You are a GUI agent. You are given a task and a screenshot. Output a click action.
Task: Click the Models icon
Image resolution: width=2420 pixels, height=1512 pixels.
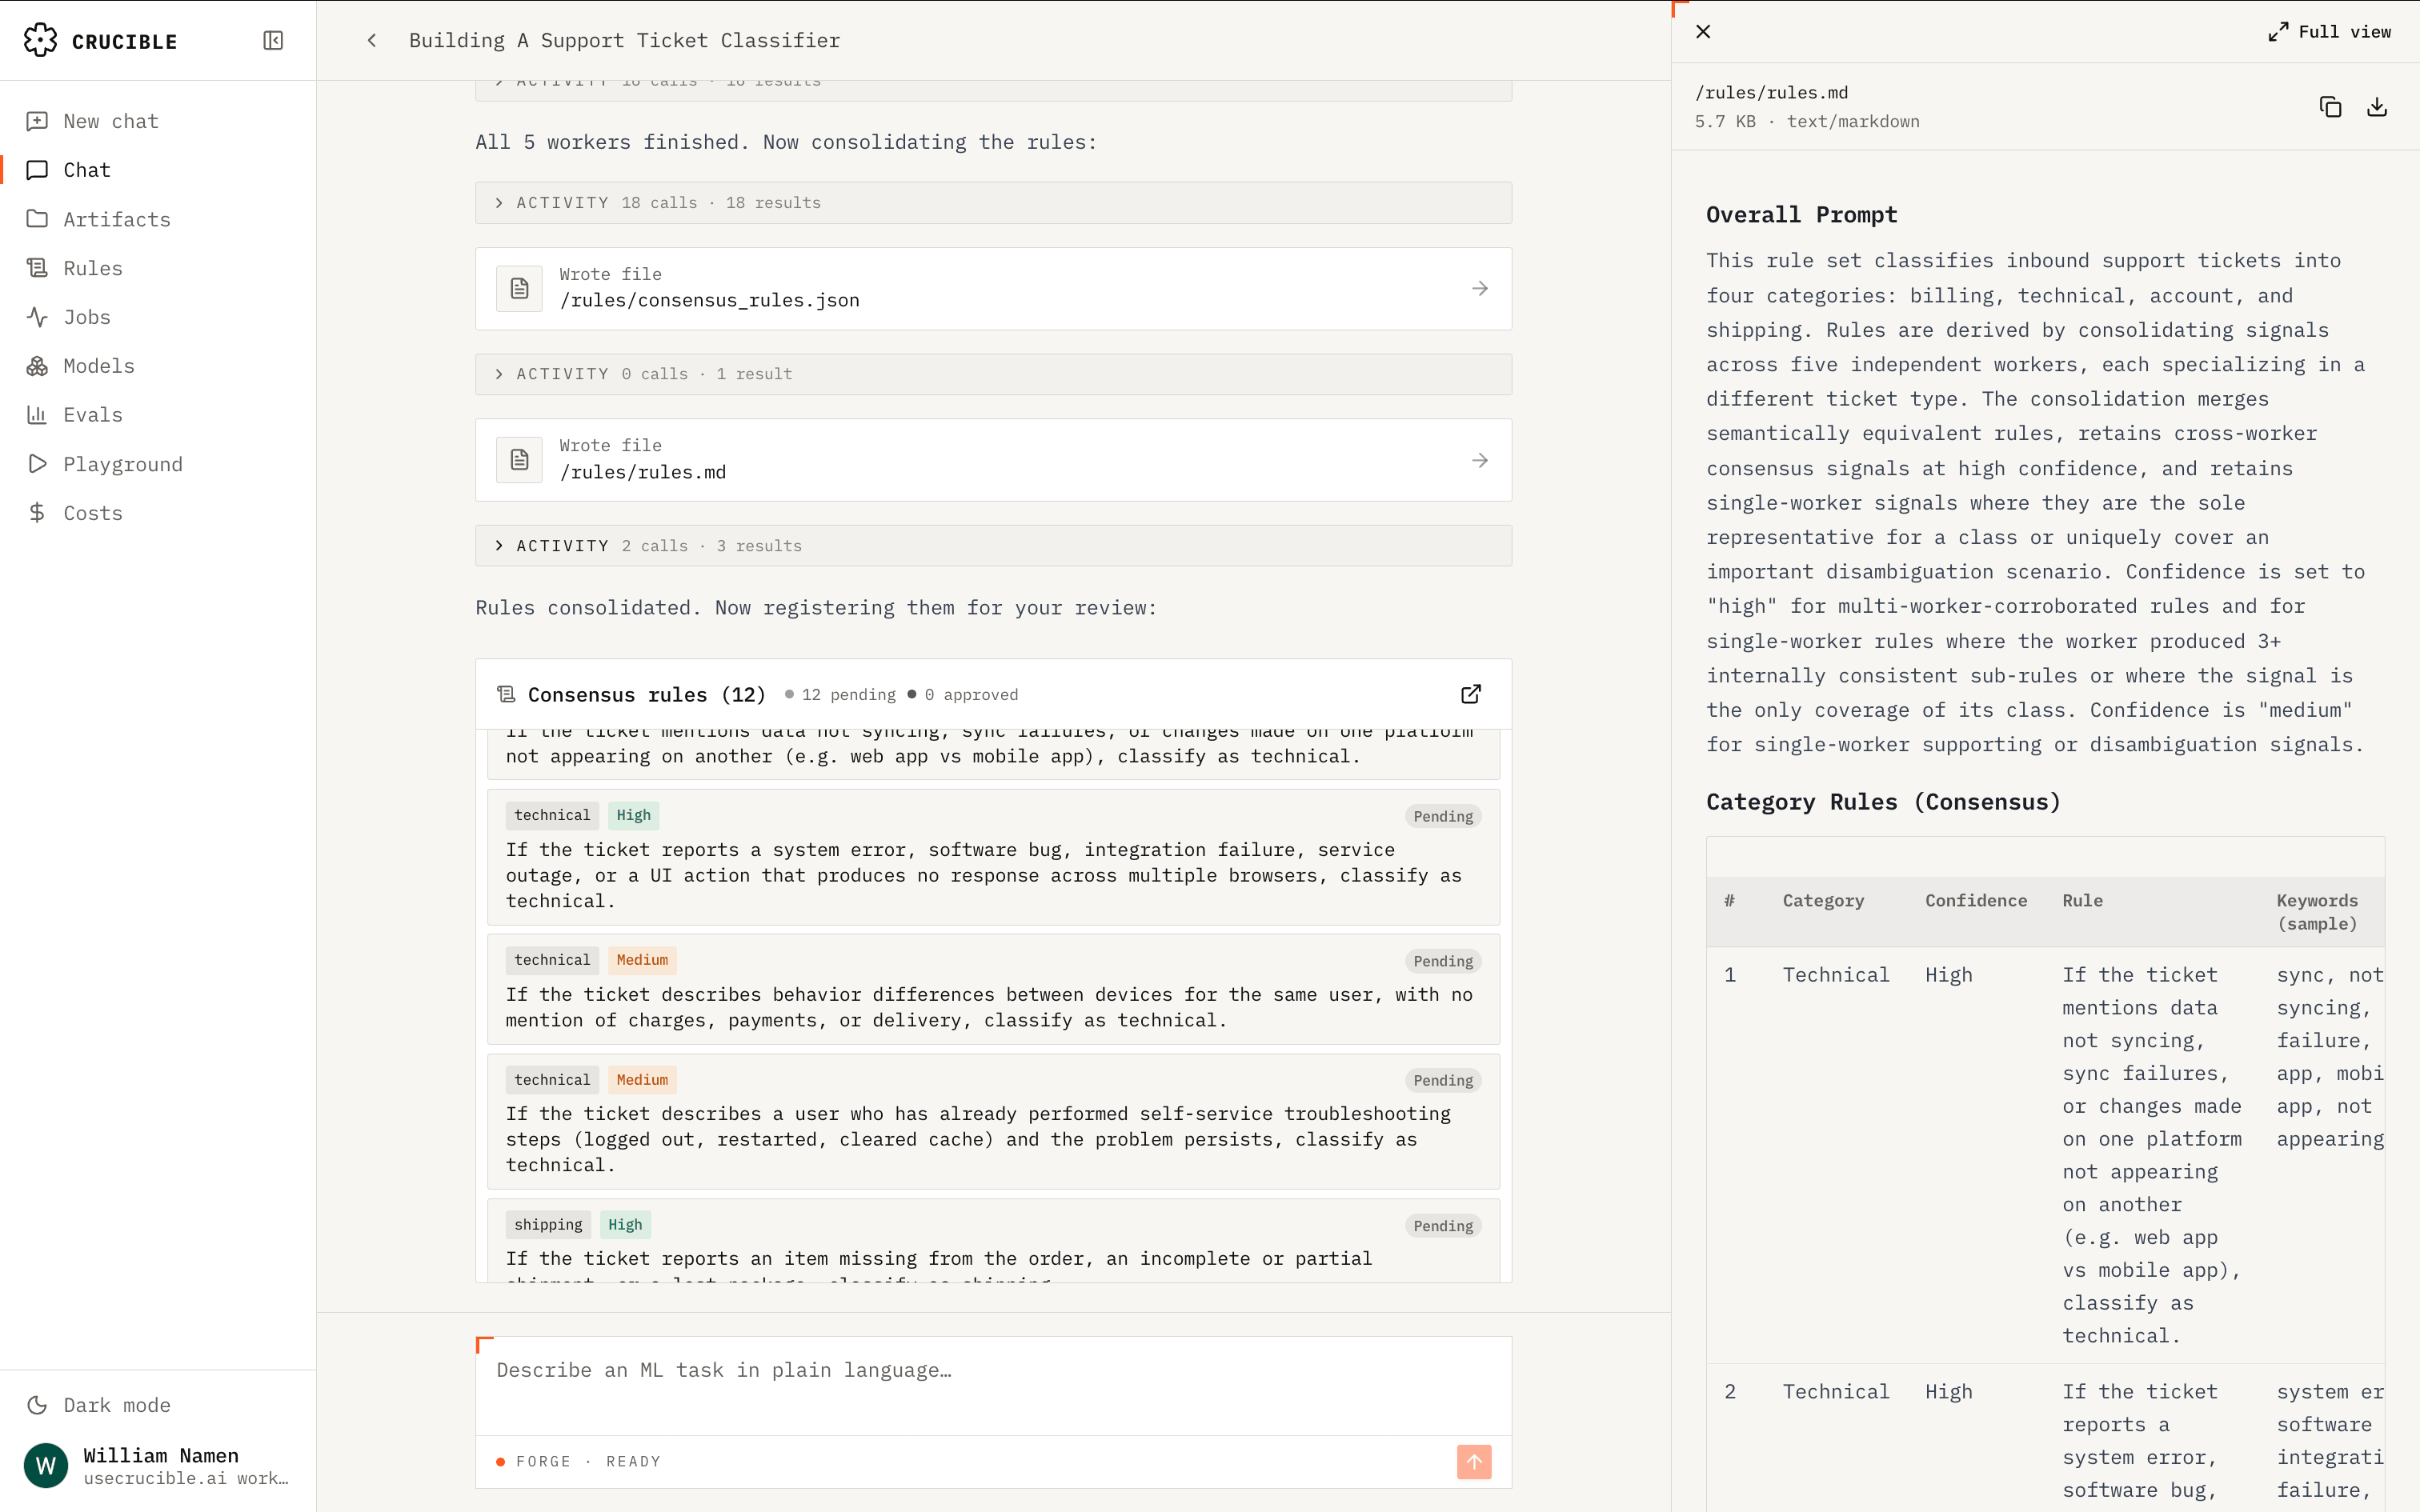point(37,366)
